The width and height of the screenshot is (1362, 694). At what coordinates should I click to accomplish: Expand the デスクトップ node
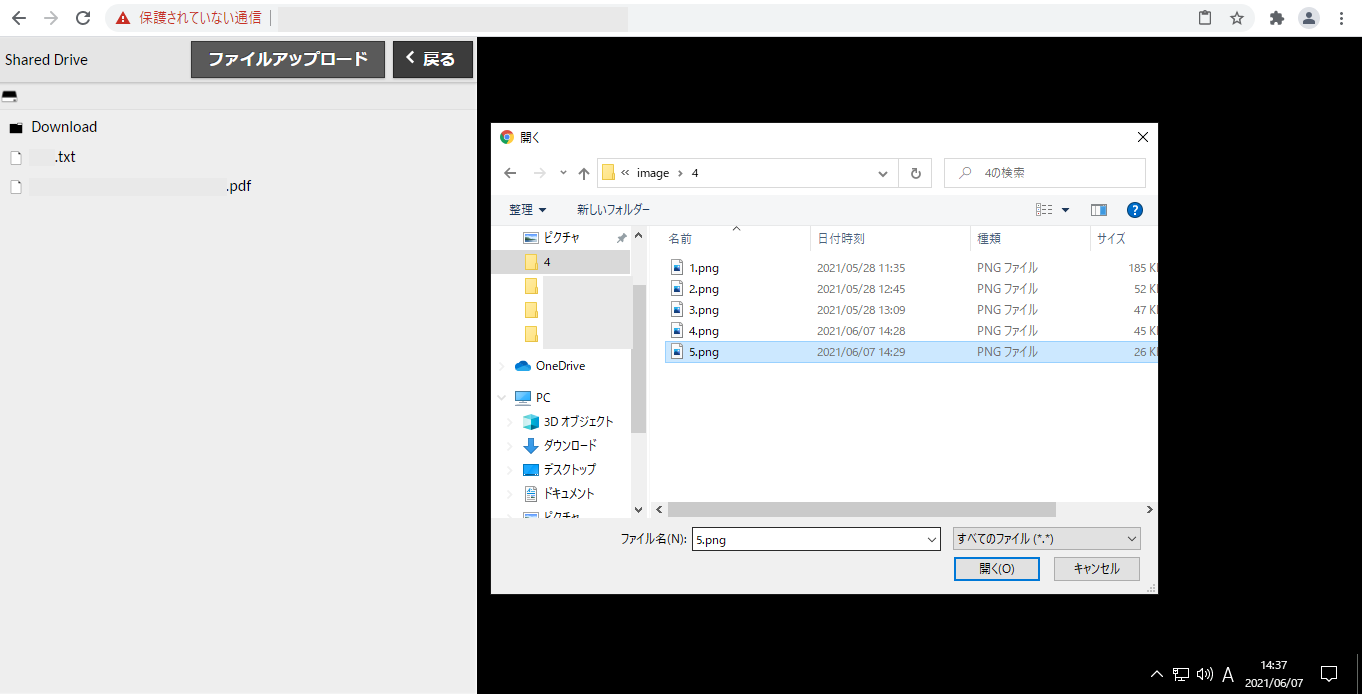coord(510,470)
